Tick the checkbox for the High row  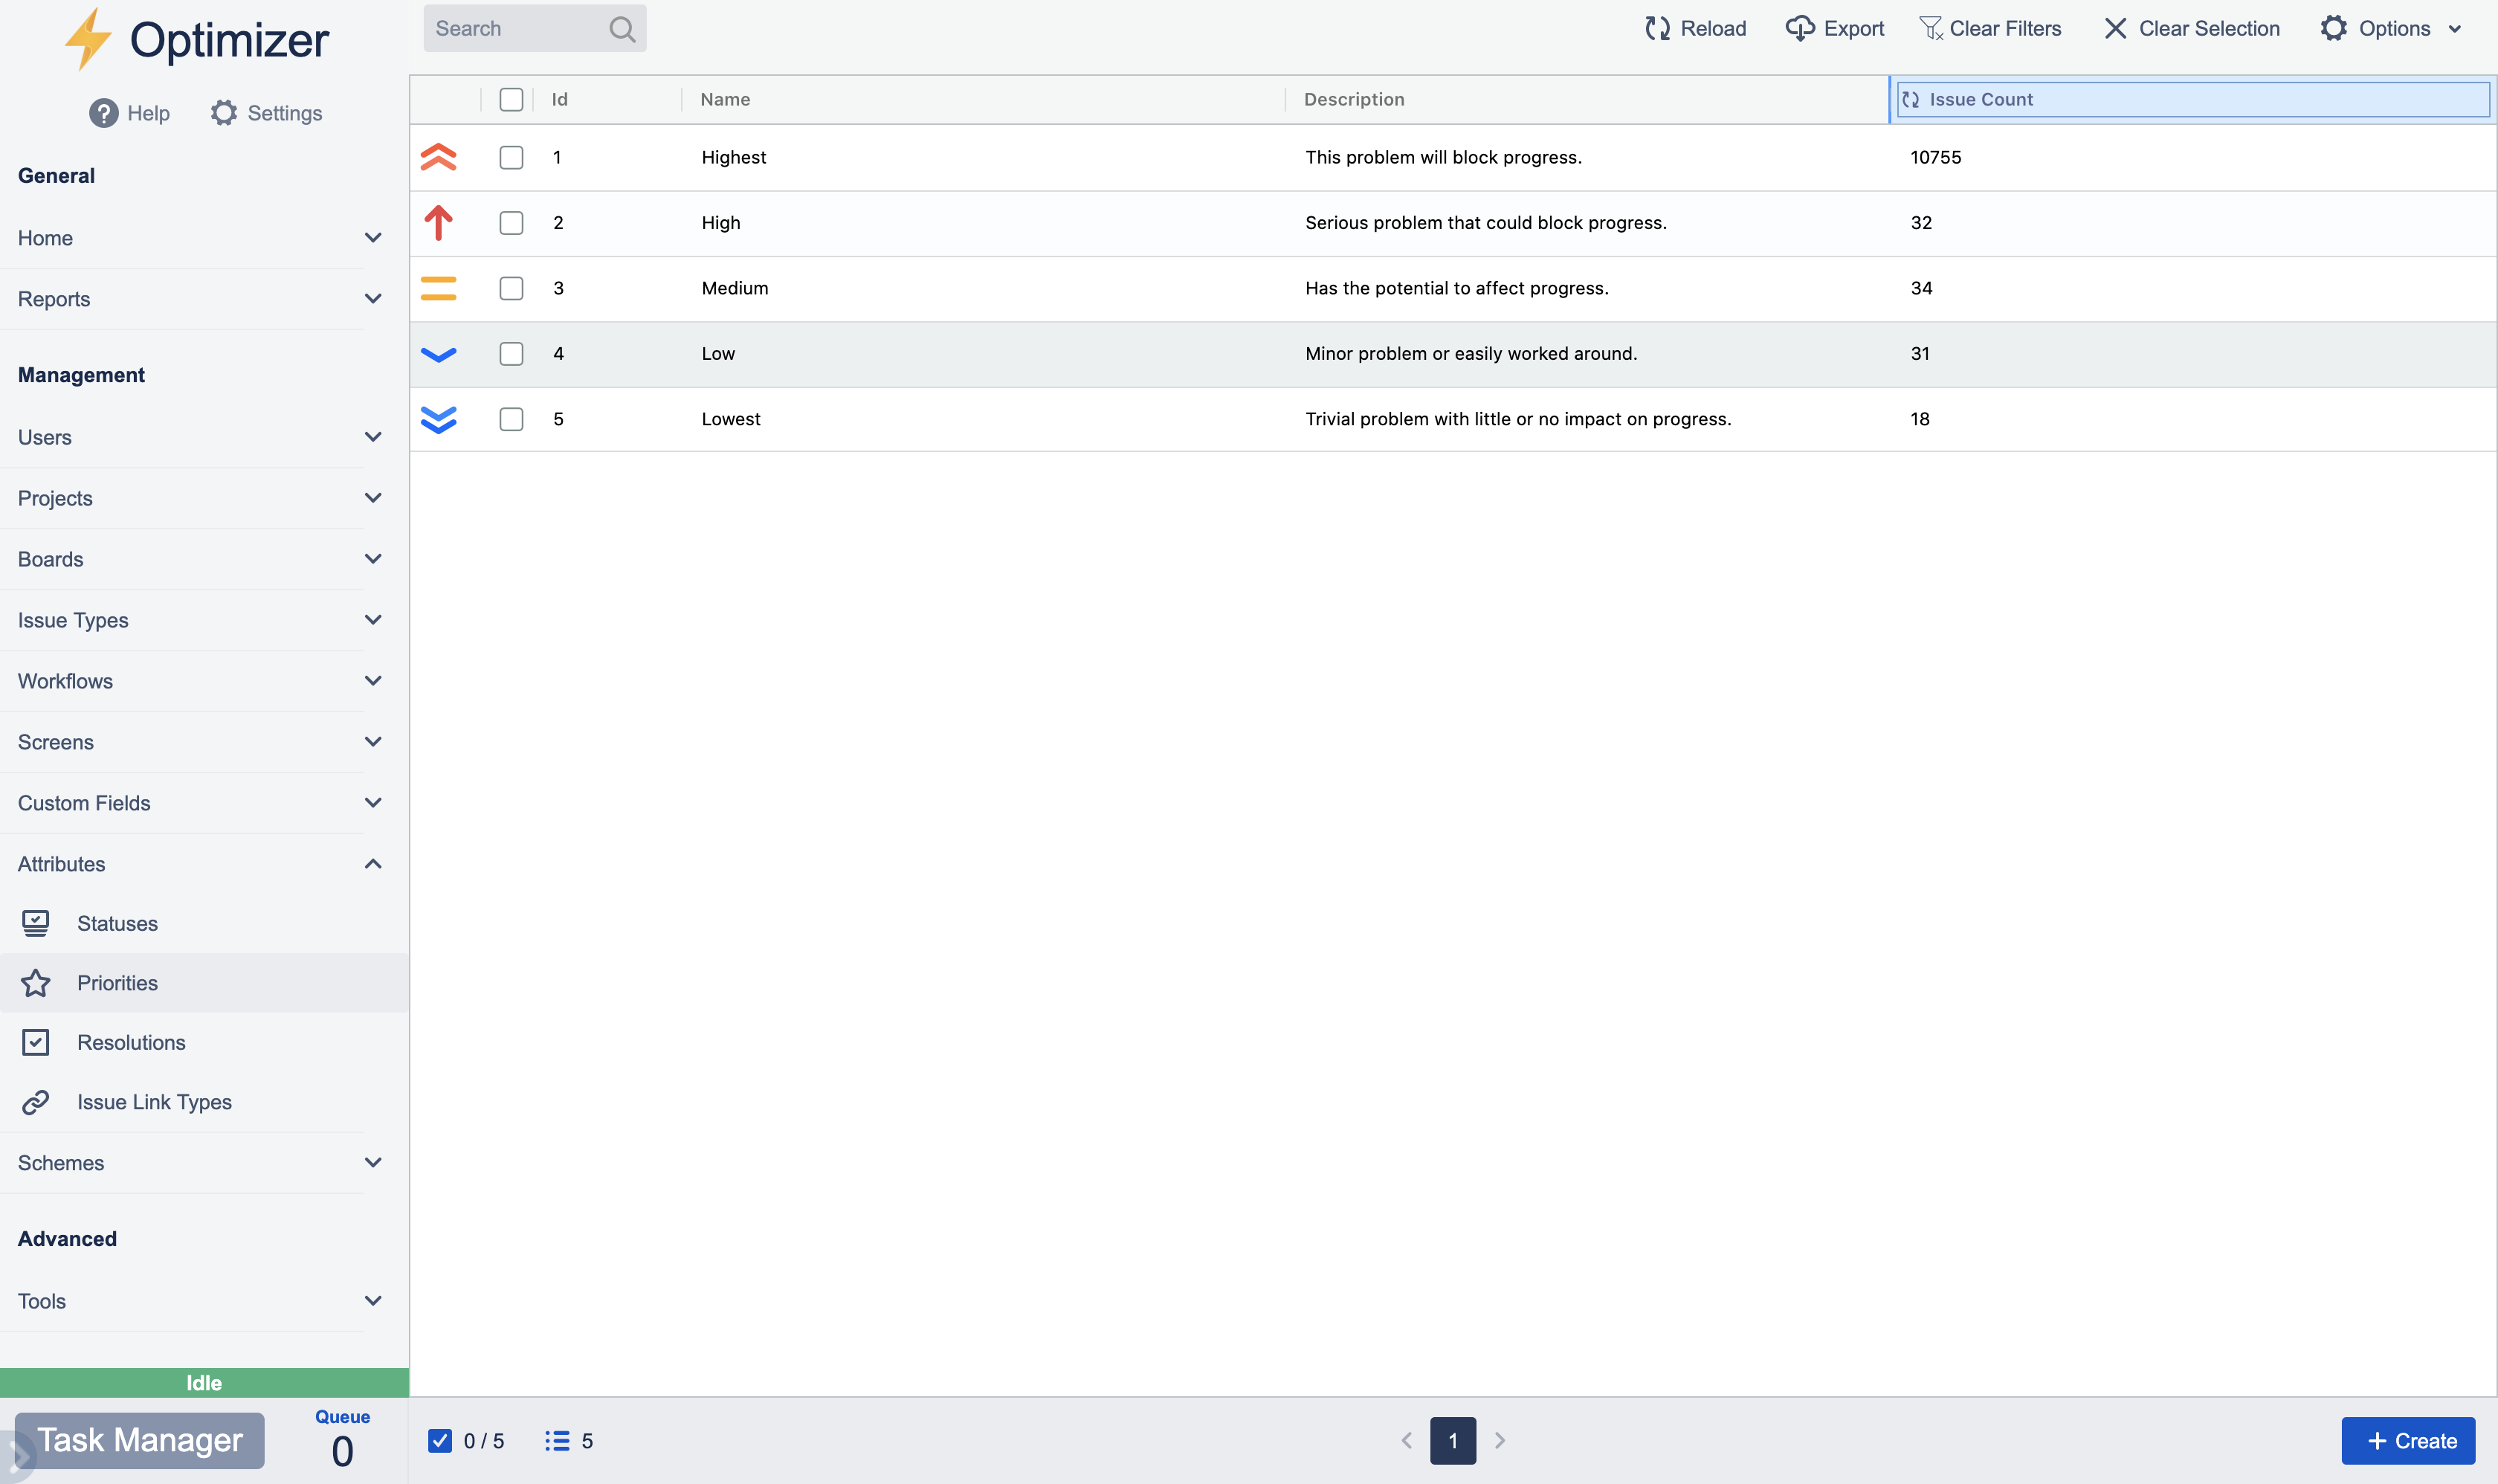tap(511, 222)
